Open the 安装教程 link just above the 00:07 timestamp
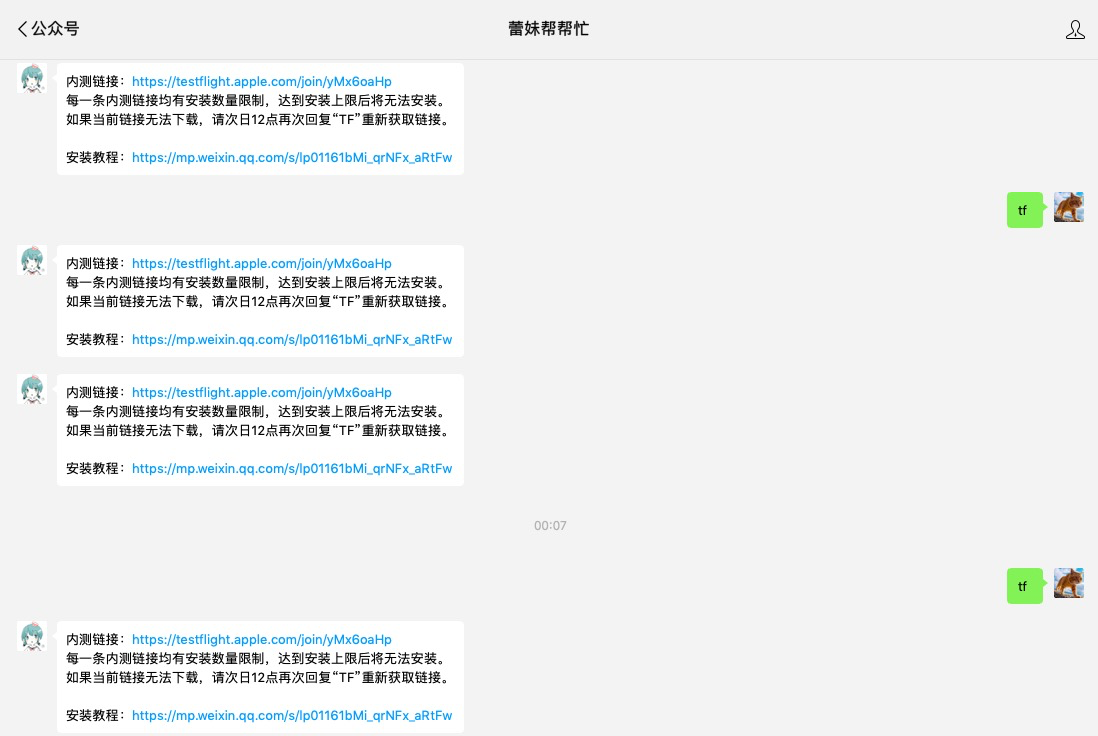 pyautogui.click(x=291, y=469)
